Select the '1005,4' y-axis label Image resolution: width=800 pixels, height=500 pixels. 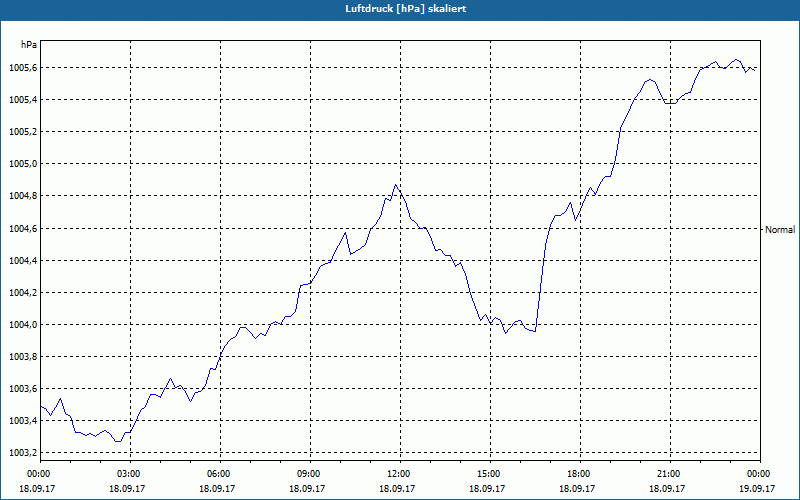point(23,100)
